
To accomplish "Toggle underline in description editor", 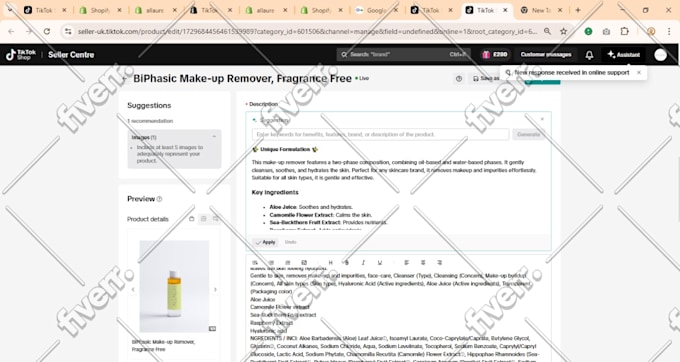I will point(380,263).
